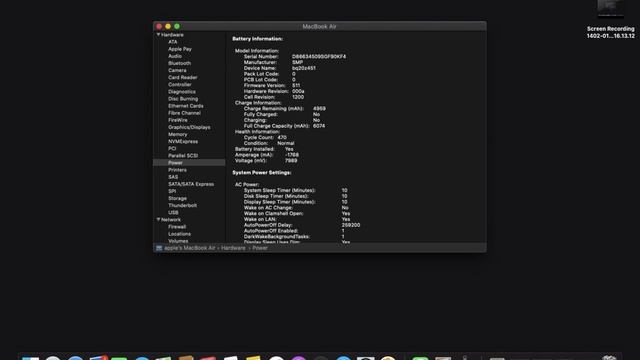The width and height of the screenshot is (640, 360).
Task: Open Thunderbolt in the sidebar
Action: [x=182, y=206]
